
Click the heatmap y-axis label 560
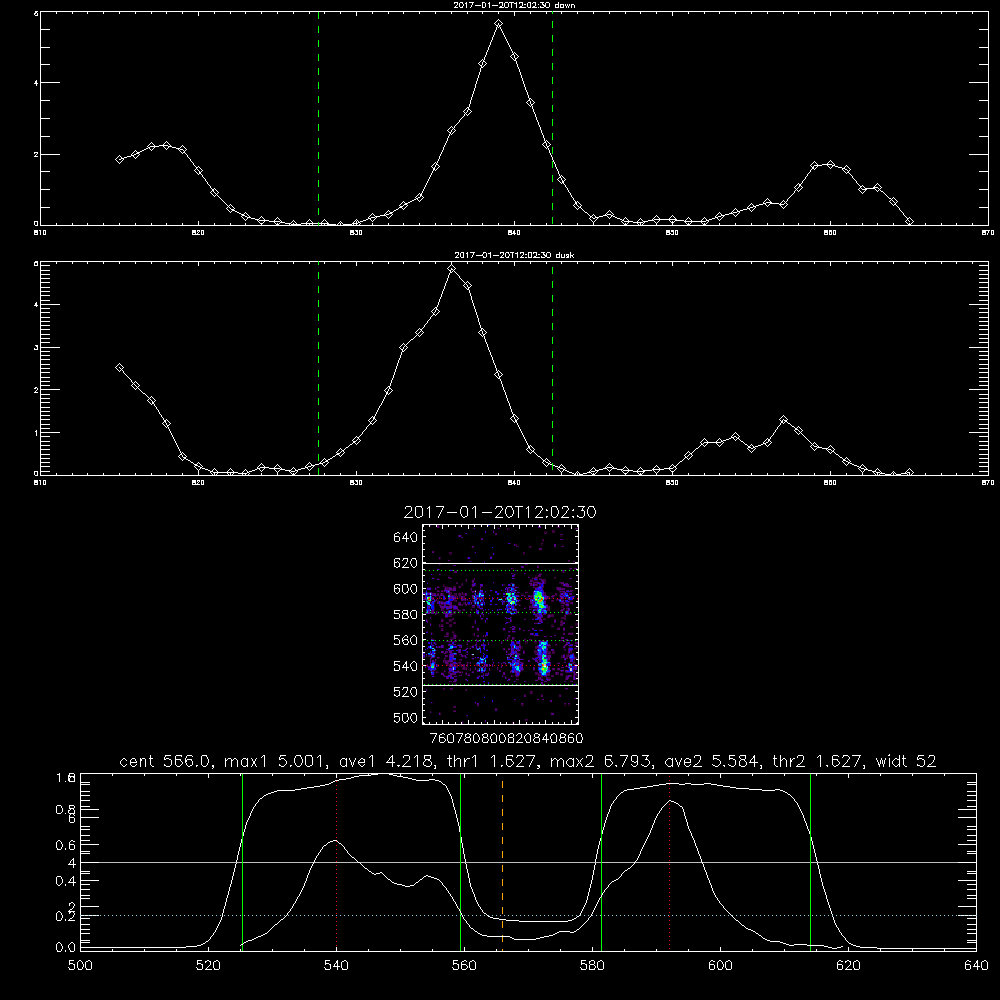pos(405,640)
